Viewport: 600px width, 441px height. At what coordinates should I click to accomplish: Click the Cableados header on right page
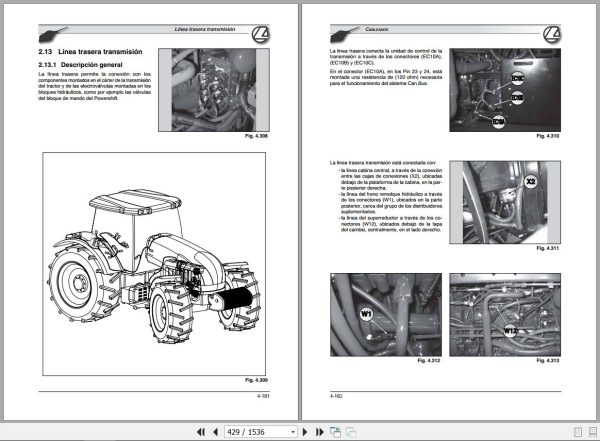click(377, 29)
